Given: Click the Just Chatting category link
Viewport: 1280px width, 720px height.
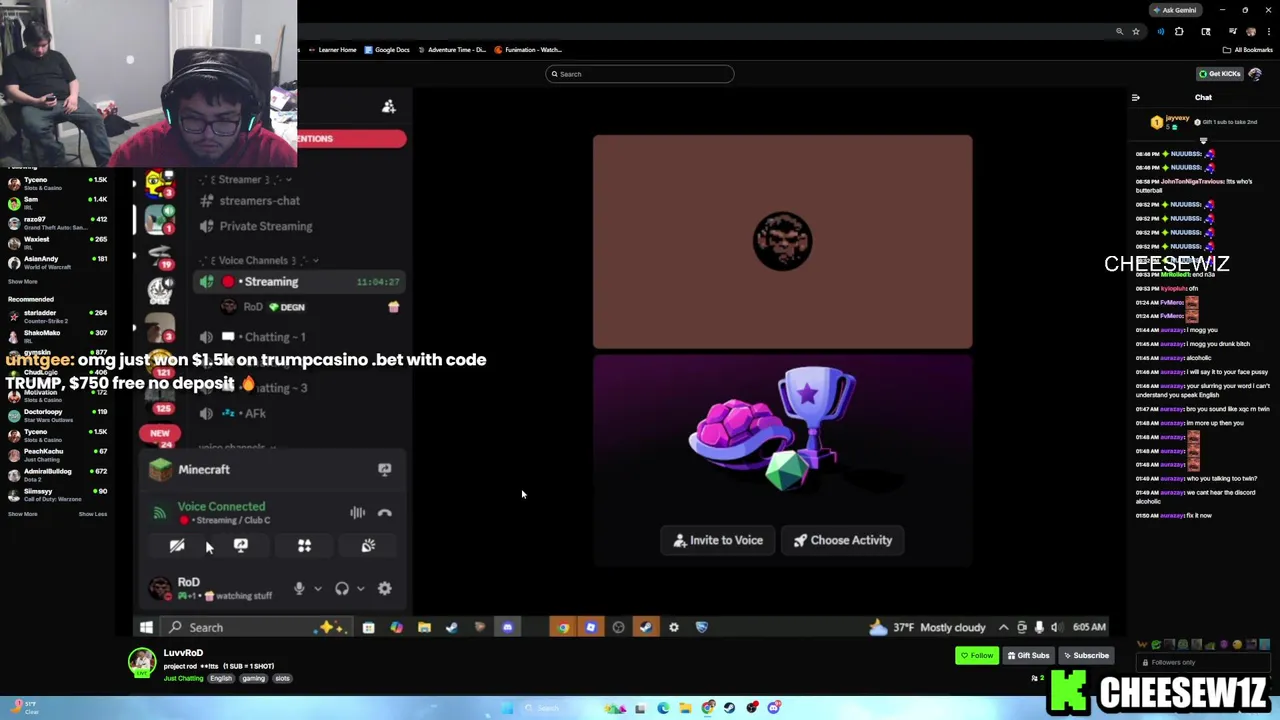Looking at the screenshot, I should pos(183,679).
